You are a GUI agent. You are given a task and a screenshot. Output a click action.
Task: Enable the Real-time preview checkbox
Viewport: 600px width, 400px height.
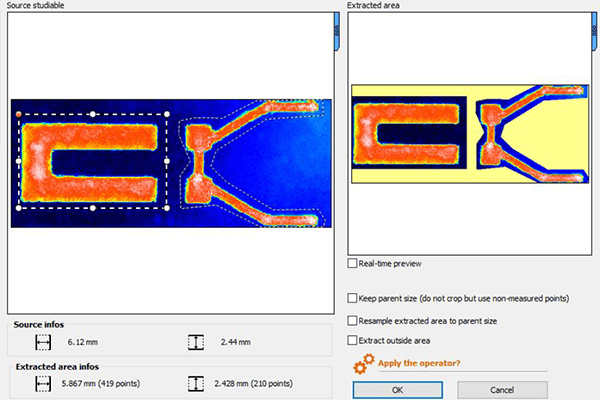tap(352, 263)
